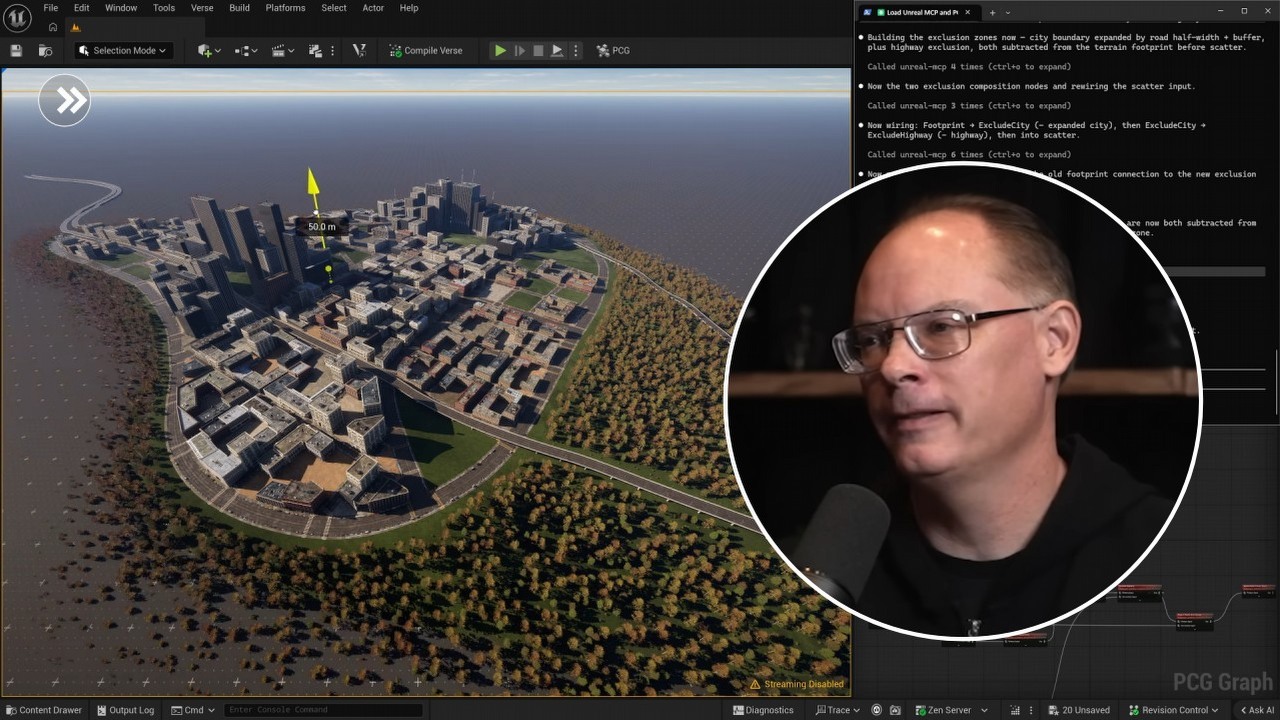Click the Stop playback button
This screenshot has width=1280, height=720.
tap(538, 50)
